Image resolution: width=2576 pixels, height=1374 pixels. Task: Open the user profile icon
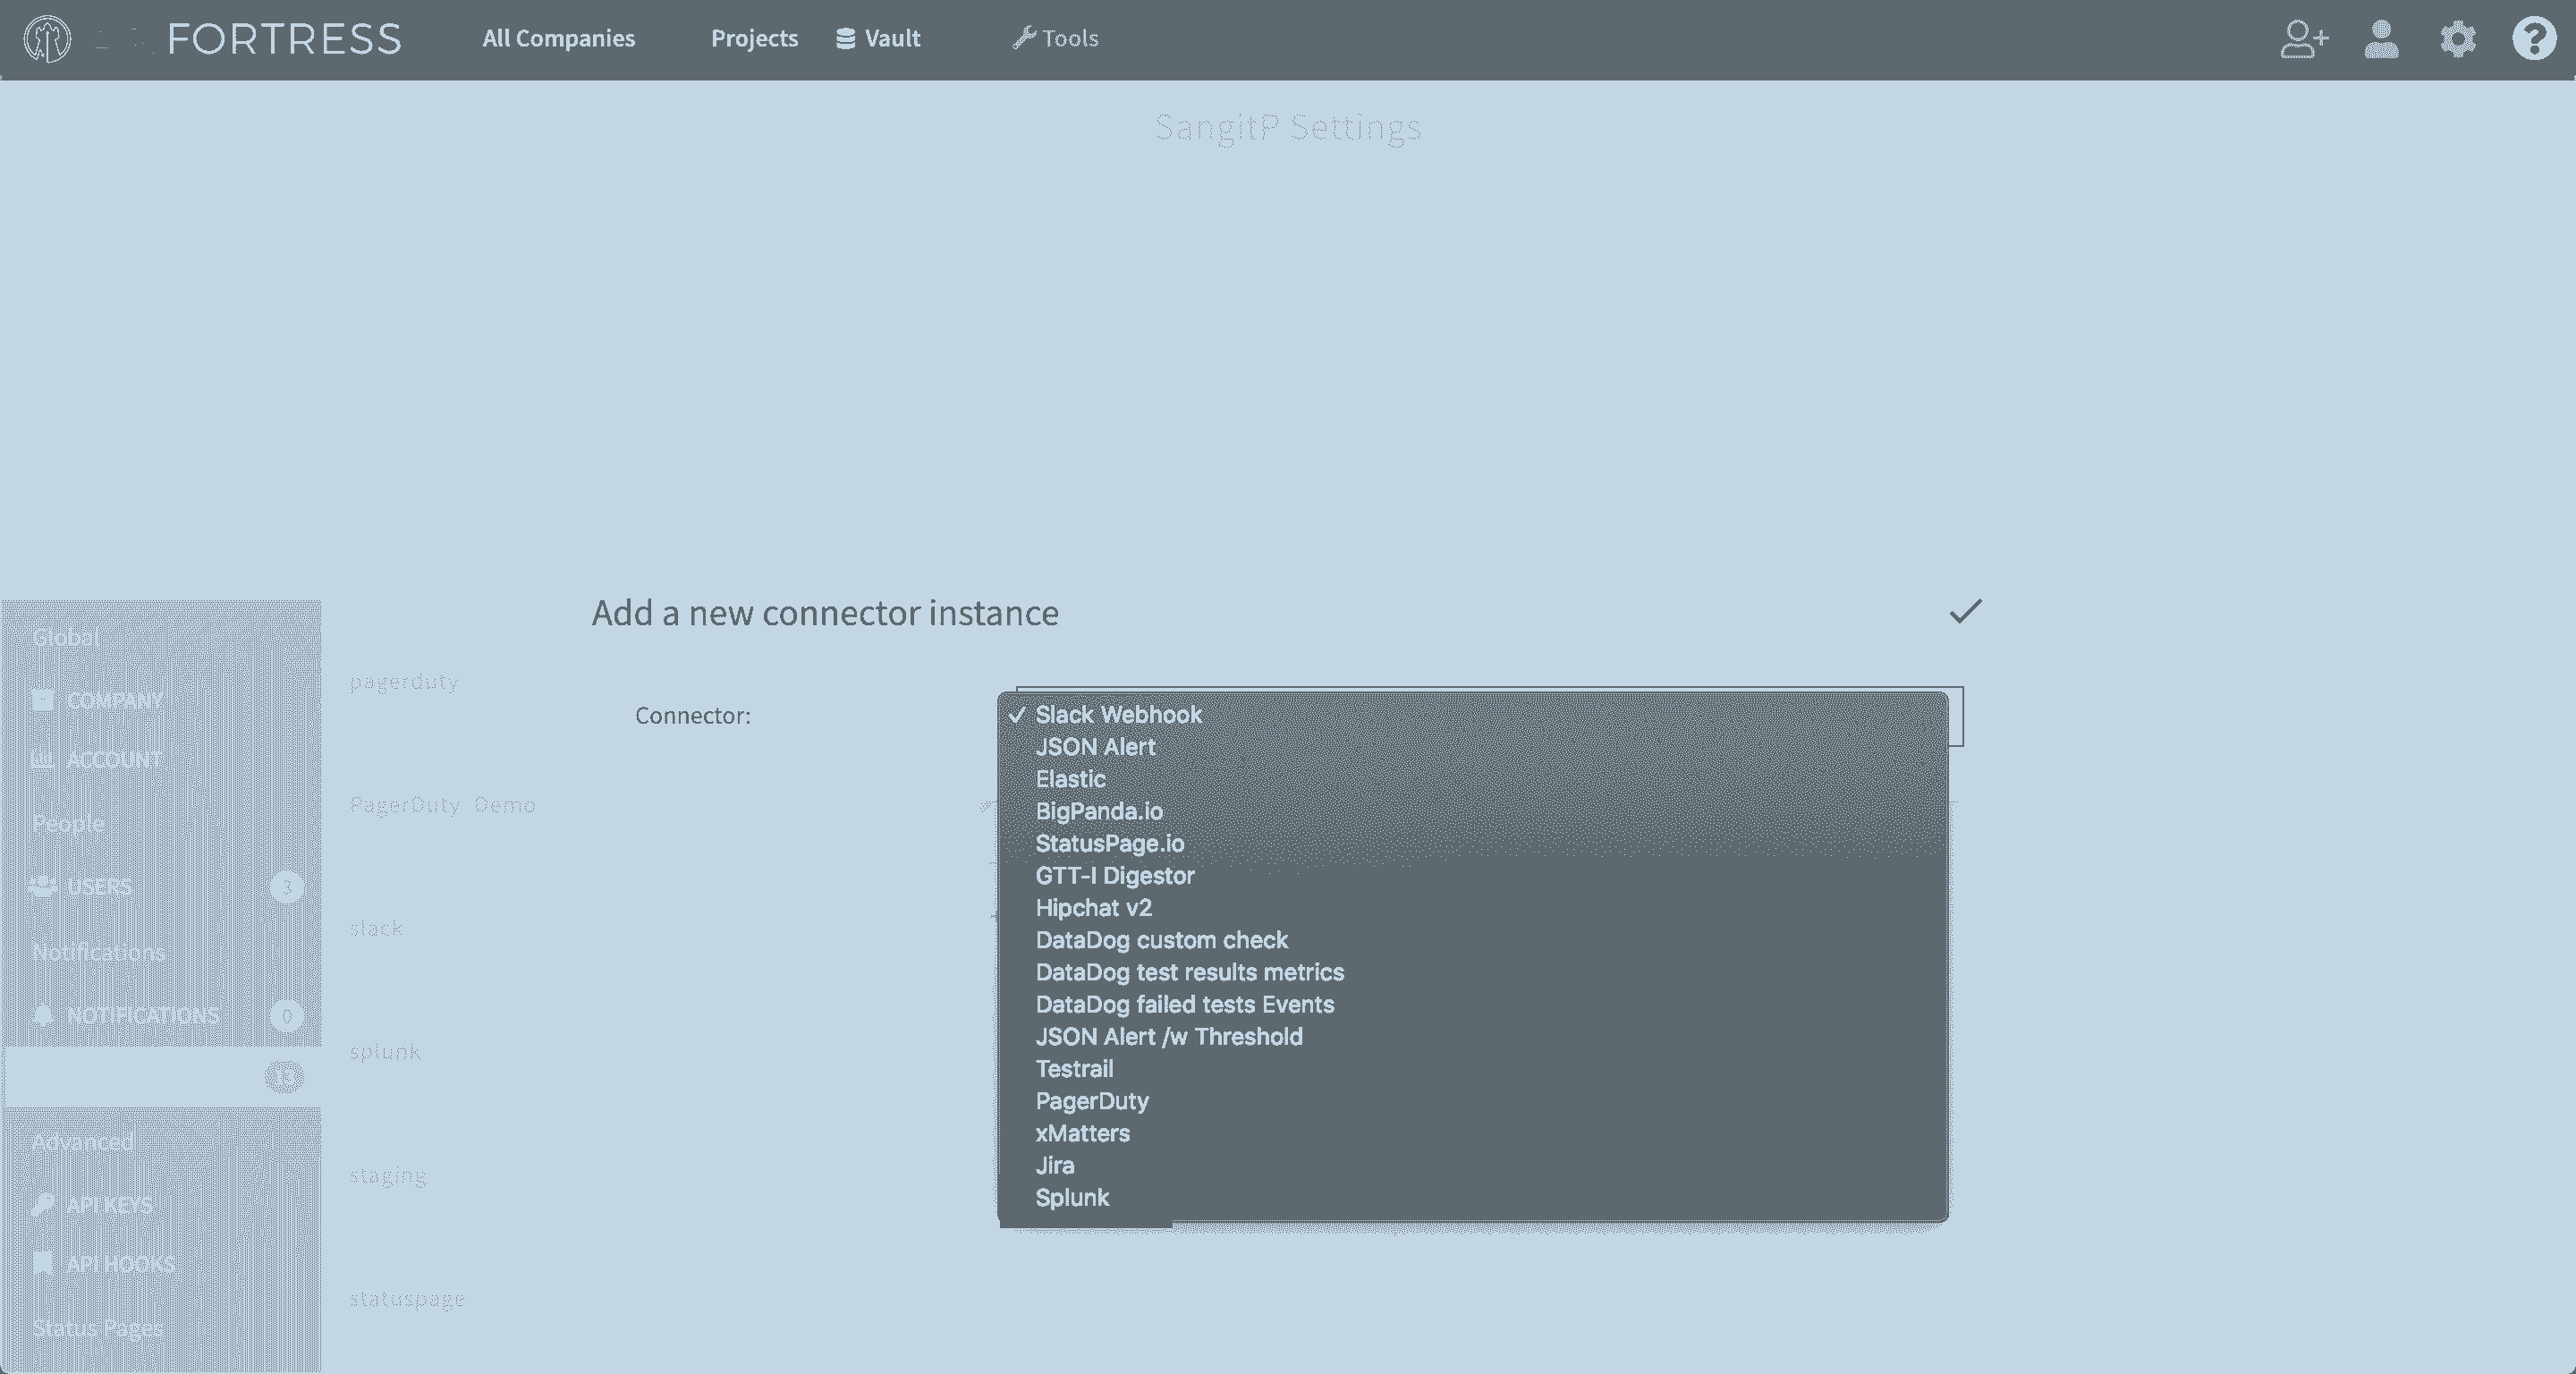[2381, 39]
